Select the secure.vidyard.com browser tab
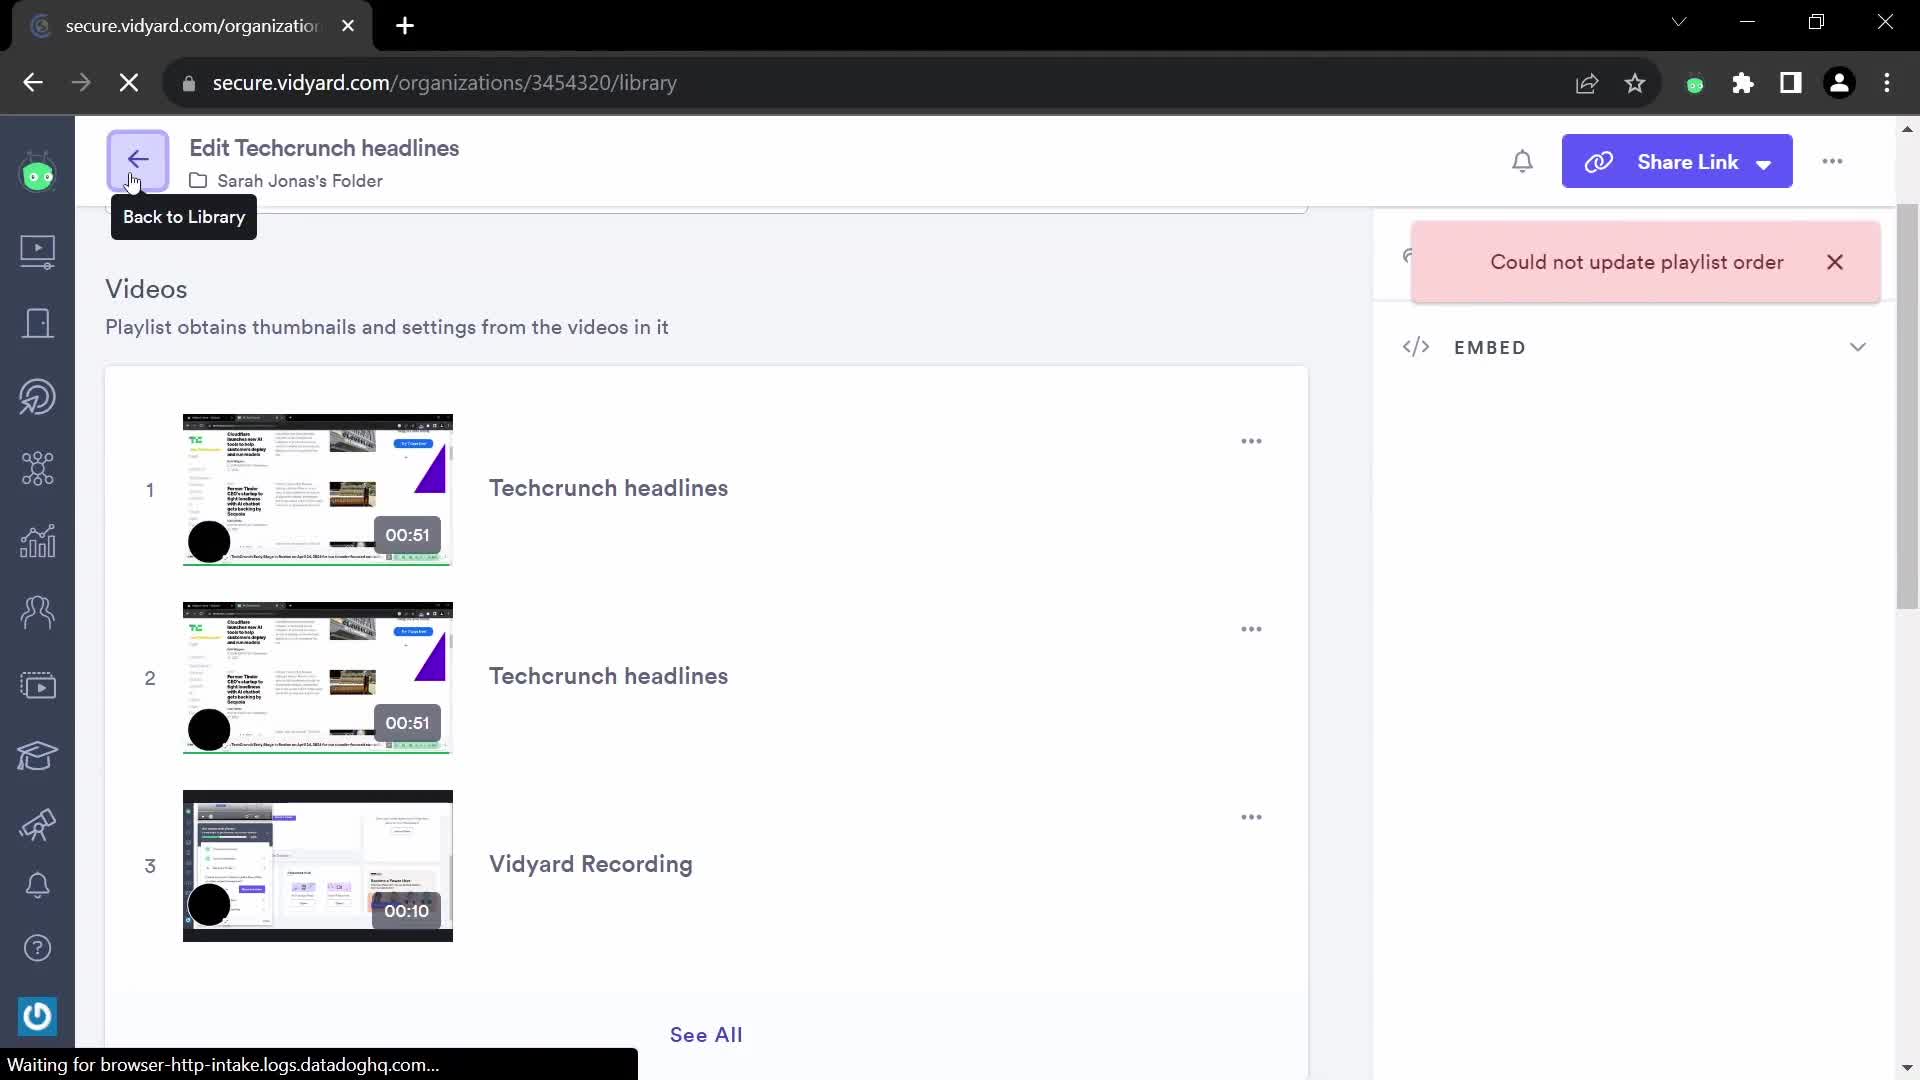Viewport: 1920px width, 1080px height. click(193, 26)
